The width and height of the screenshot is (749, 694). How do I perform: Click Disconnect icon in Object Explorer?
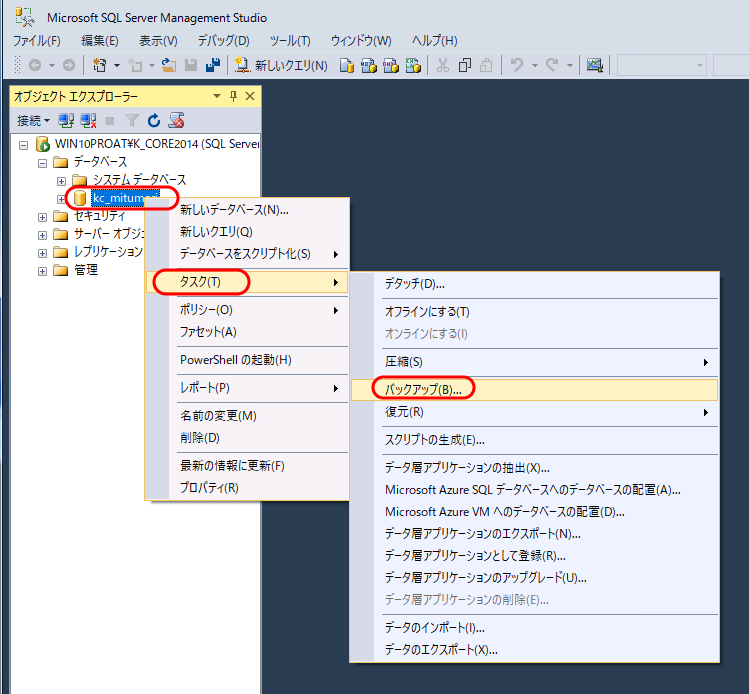(x=88, y=121)
